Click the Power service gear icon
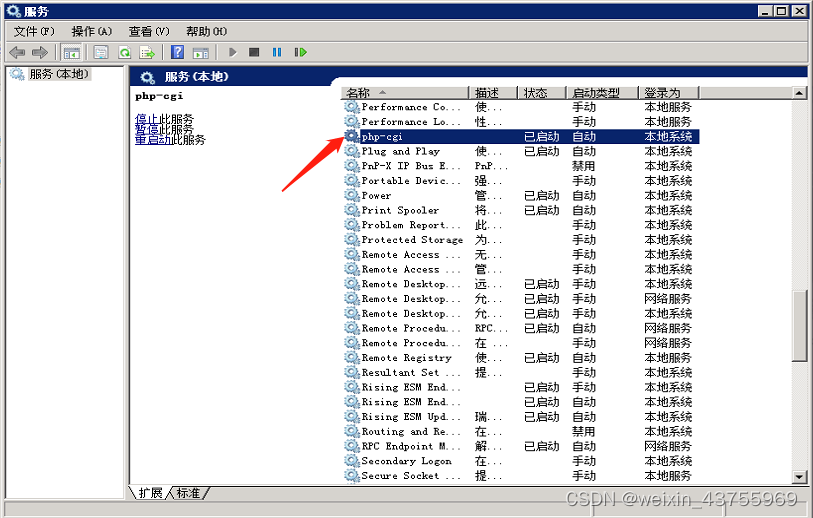Viewport: 813px width, 518px height. pyautogui.click(x=352, y=195)
